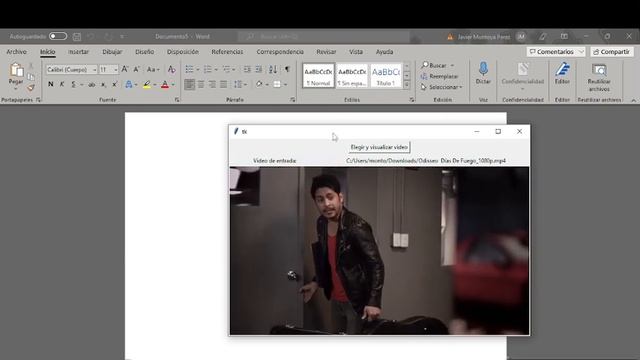Open the font size 11 dropdown
The width and height of the screenshot is (640, 360).
coord(116,70)
